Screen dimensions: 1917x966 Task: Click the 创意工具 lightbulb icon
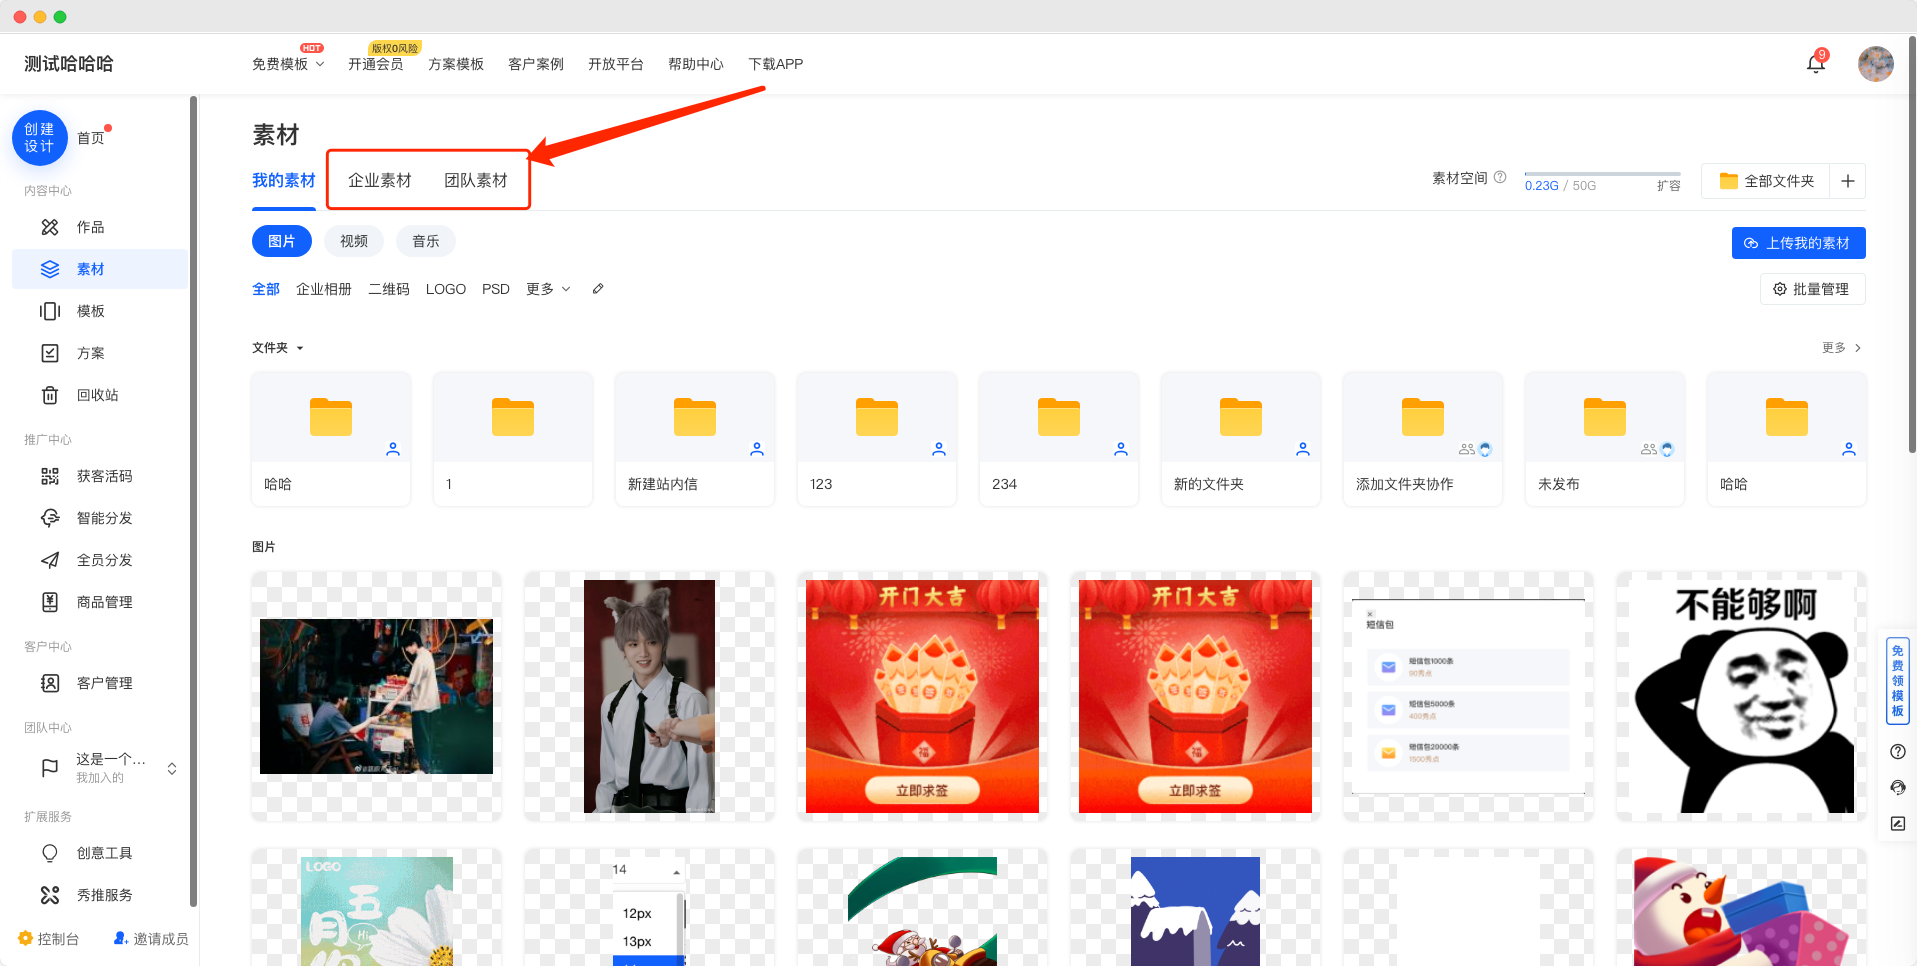pos(50,853)
